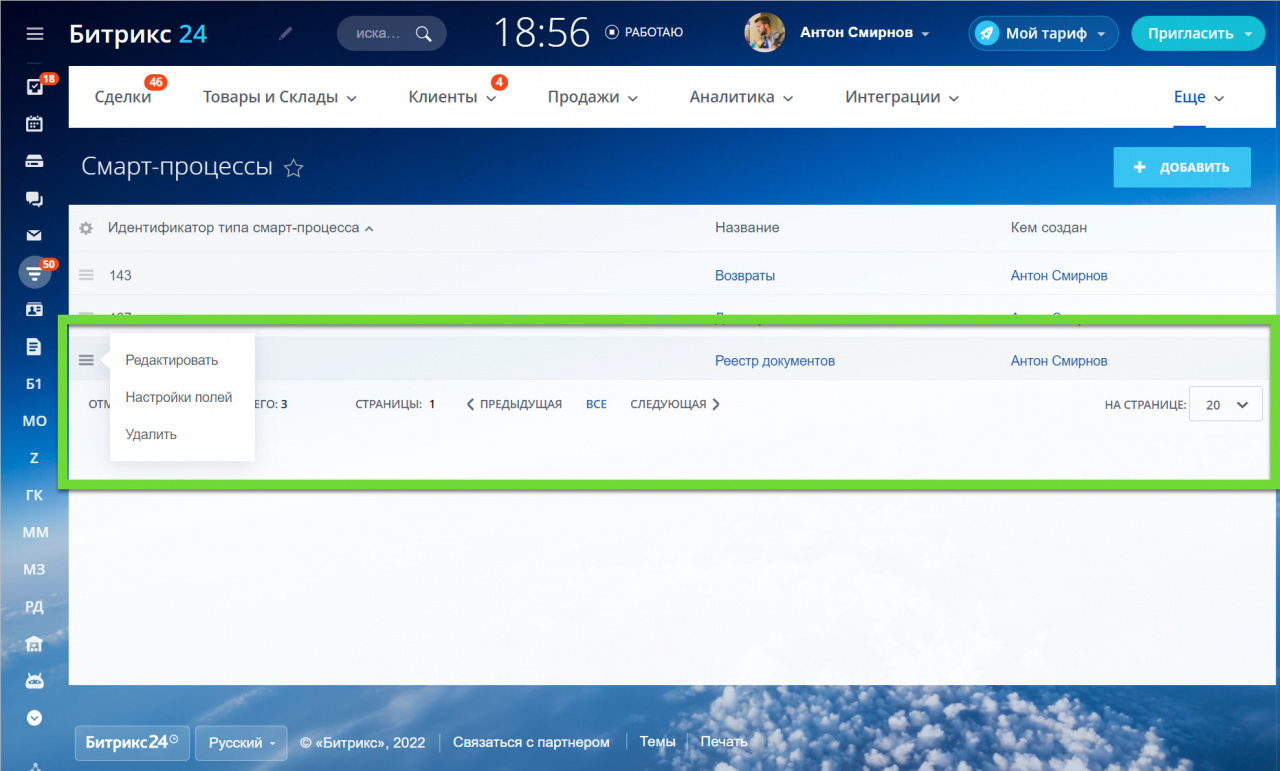Click the Название column header
The image size is (1280, 771).
coord(747,228)
